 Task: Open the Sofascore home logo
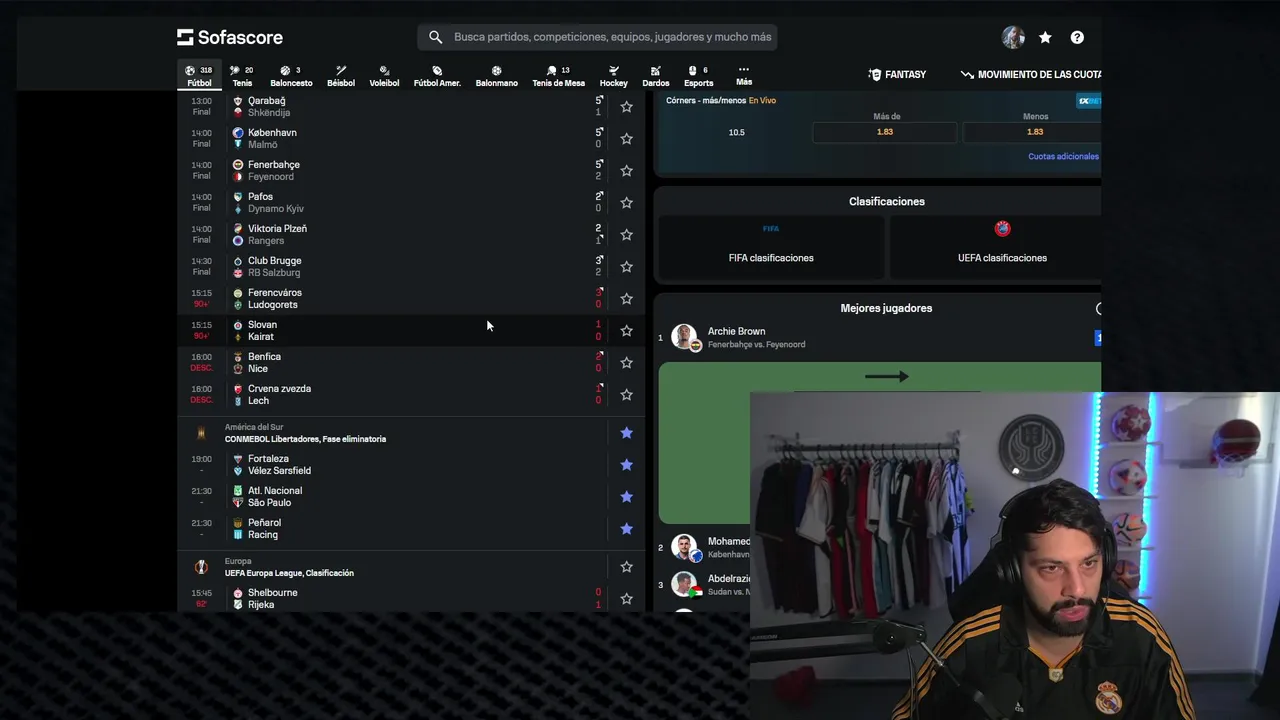(x=230, y=37)
